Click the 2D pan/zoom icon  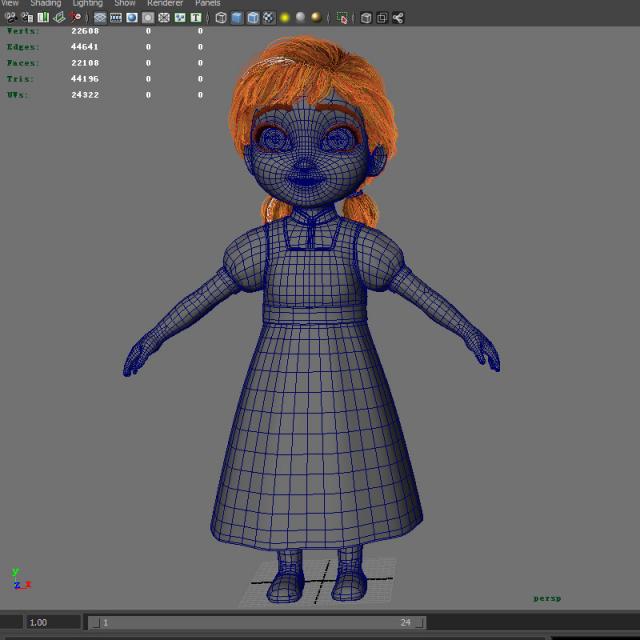pos(76,17)
